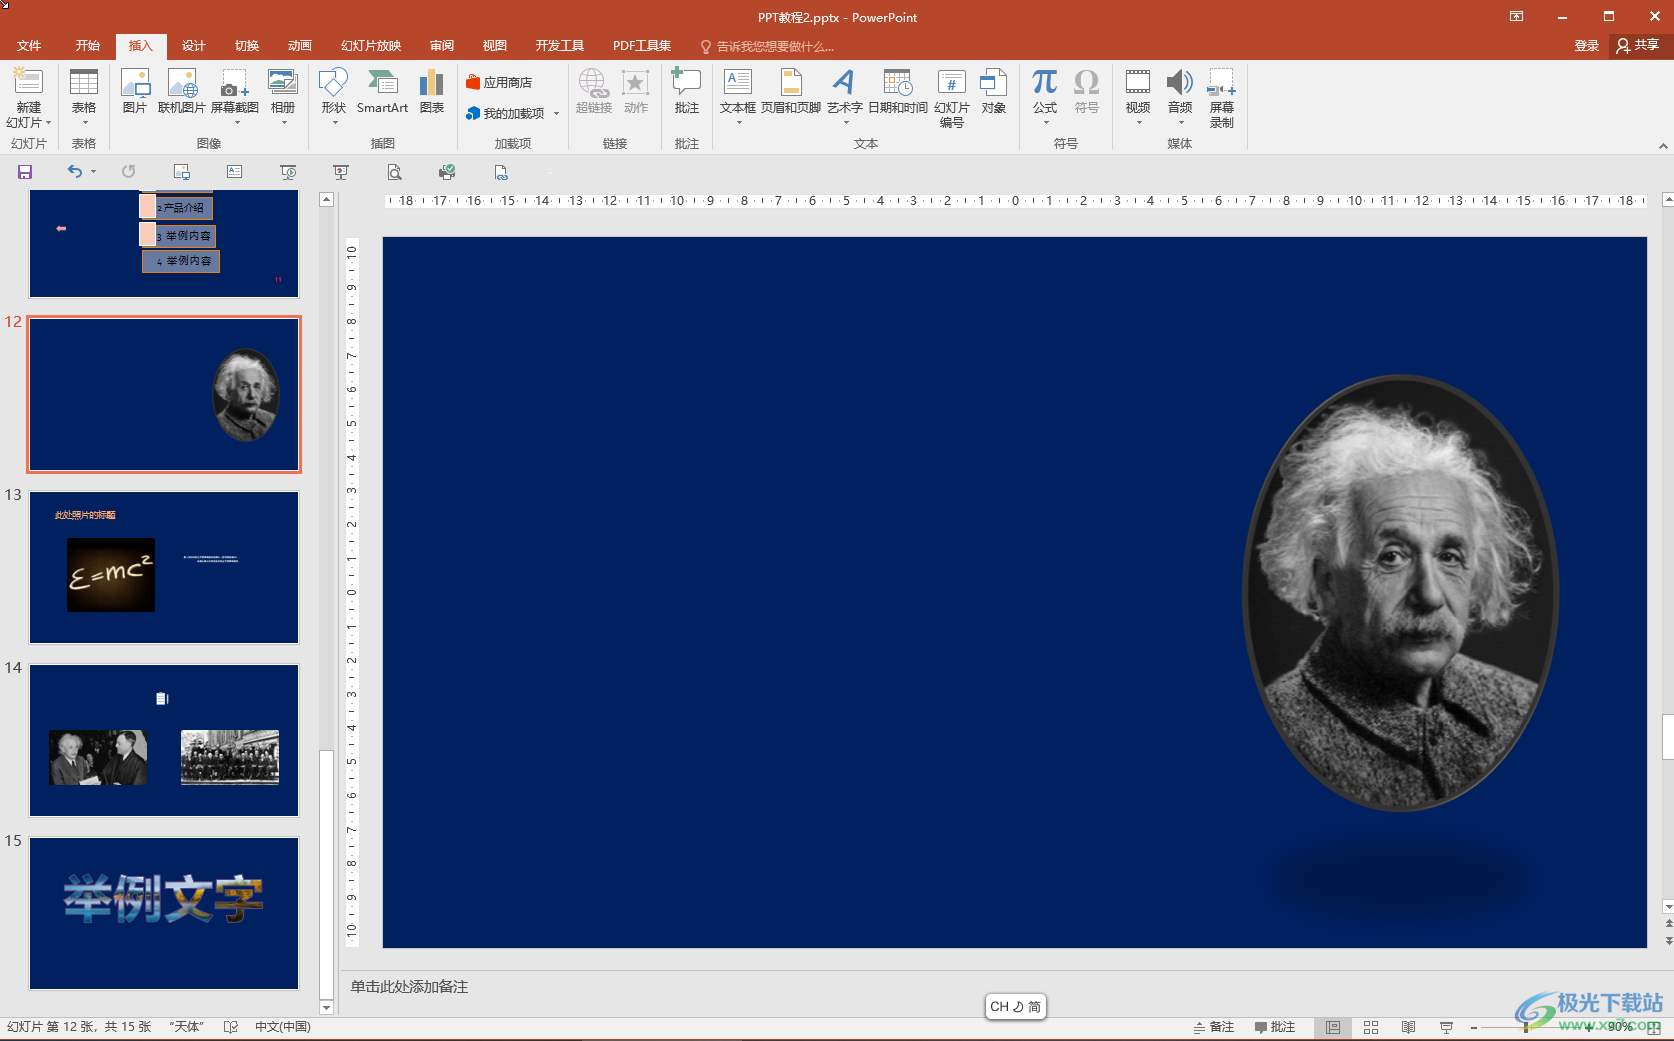Image resolution: width=1674 pixels, height=1041 pixels.
Task: Click the Screenshot (屏幕截图) icon
Action: click(235, 82)
